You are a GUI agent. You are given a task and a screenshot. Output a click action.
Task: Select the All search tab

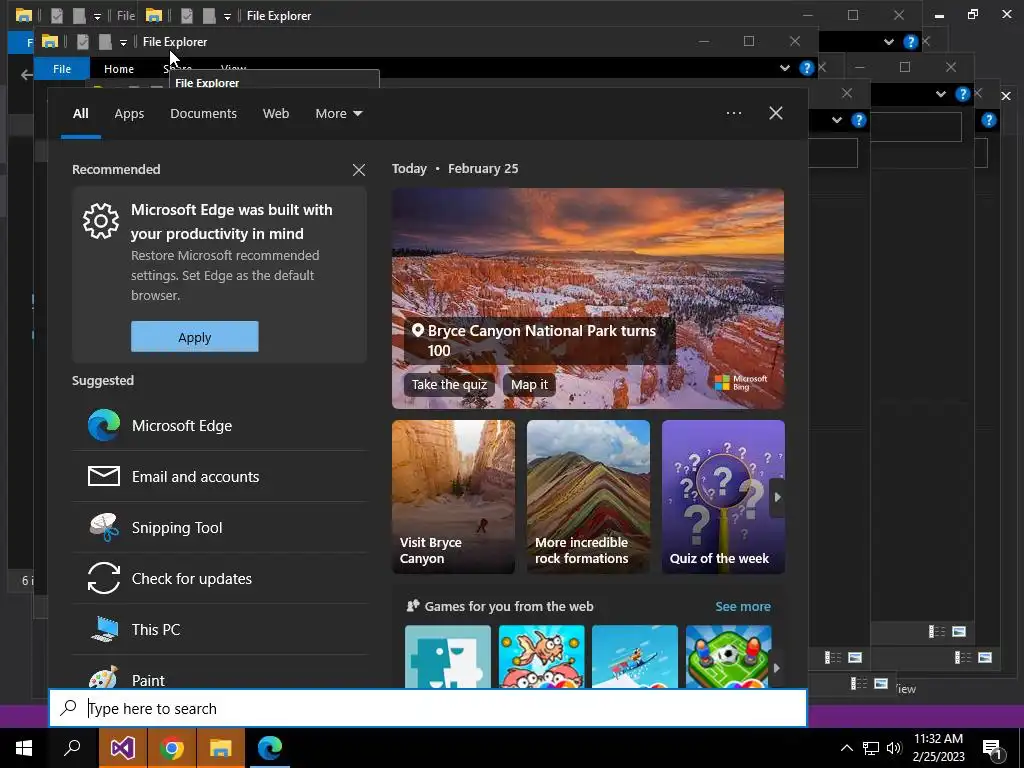[x=80, y=114]
